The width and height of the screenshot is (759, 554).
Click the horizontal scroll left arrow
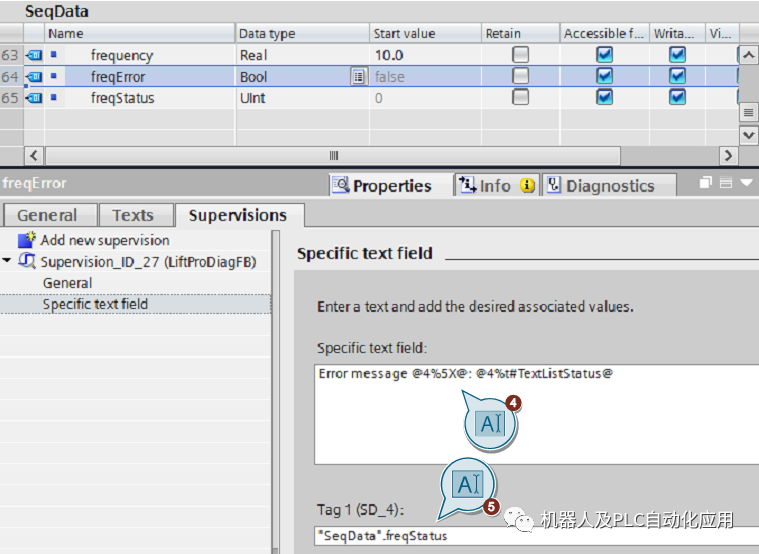(33, 155)
